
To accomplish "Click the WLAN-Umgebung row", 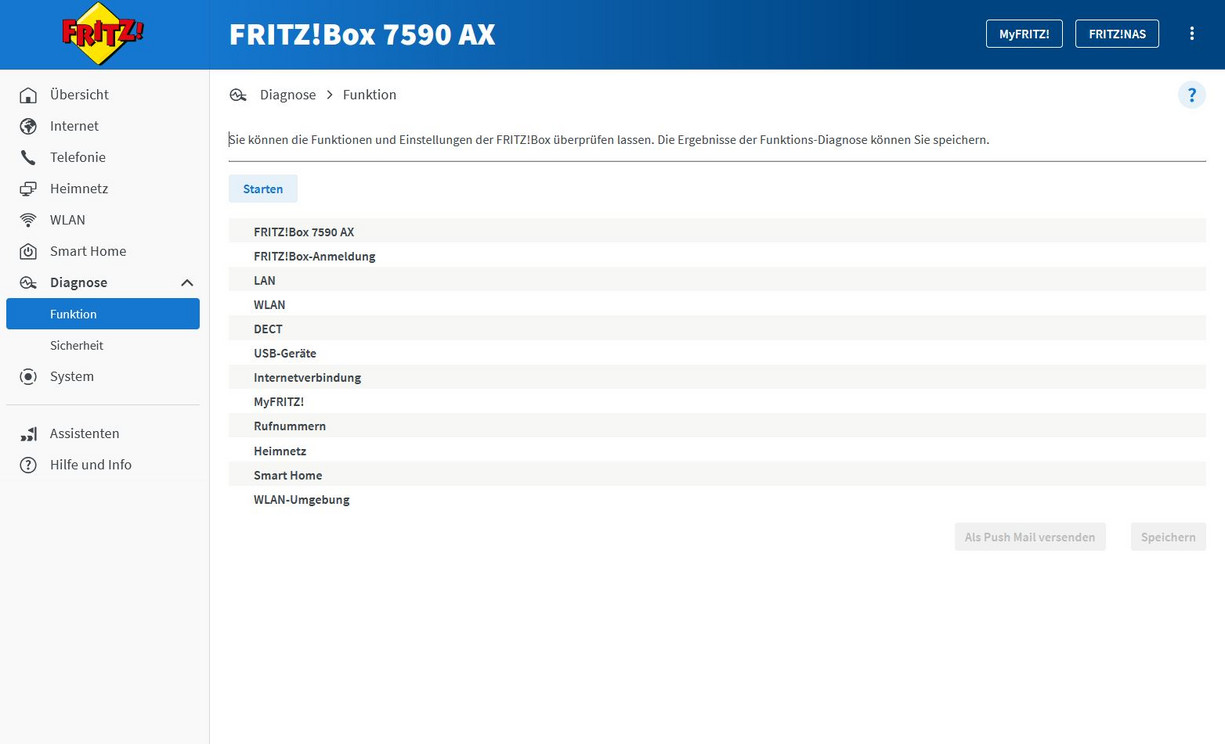I will tap(717, 499).
